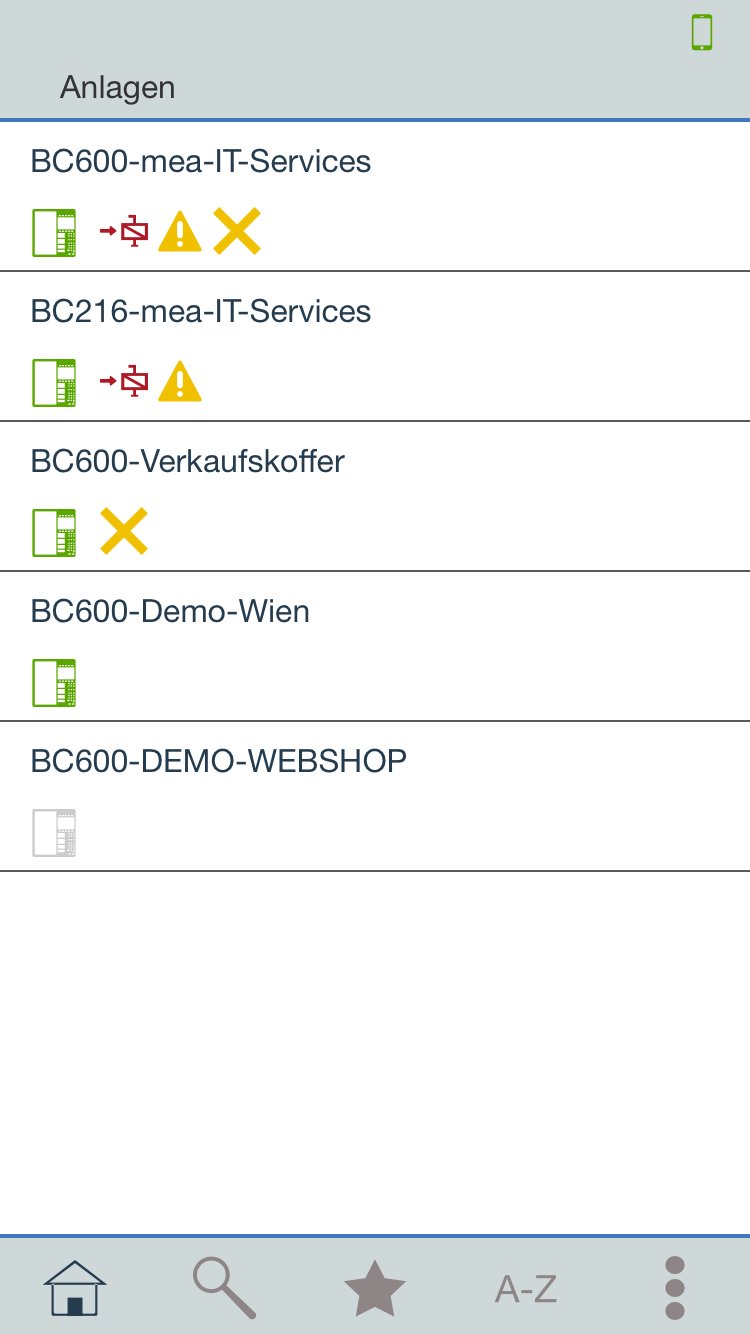
Task: Open the favorites star tab
Action: 375,1288
